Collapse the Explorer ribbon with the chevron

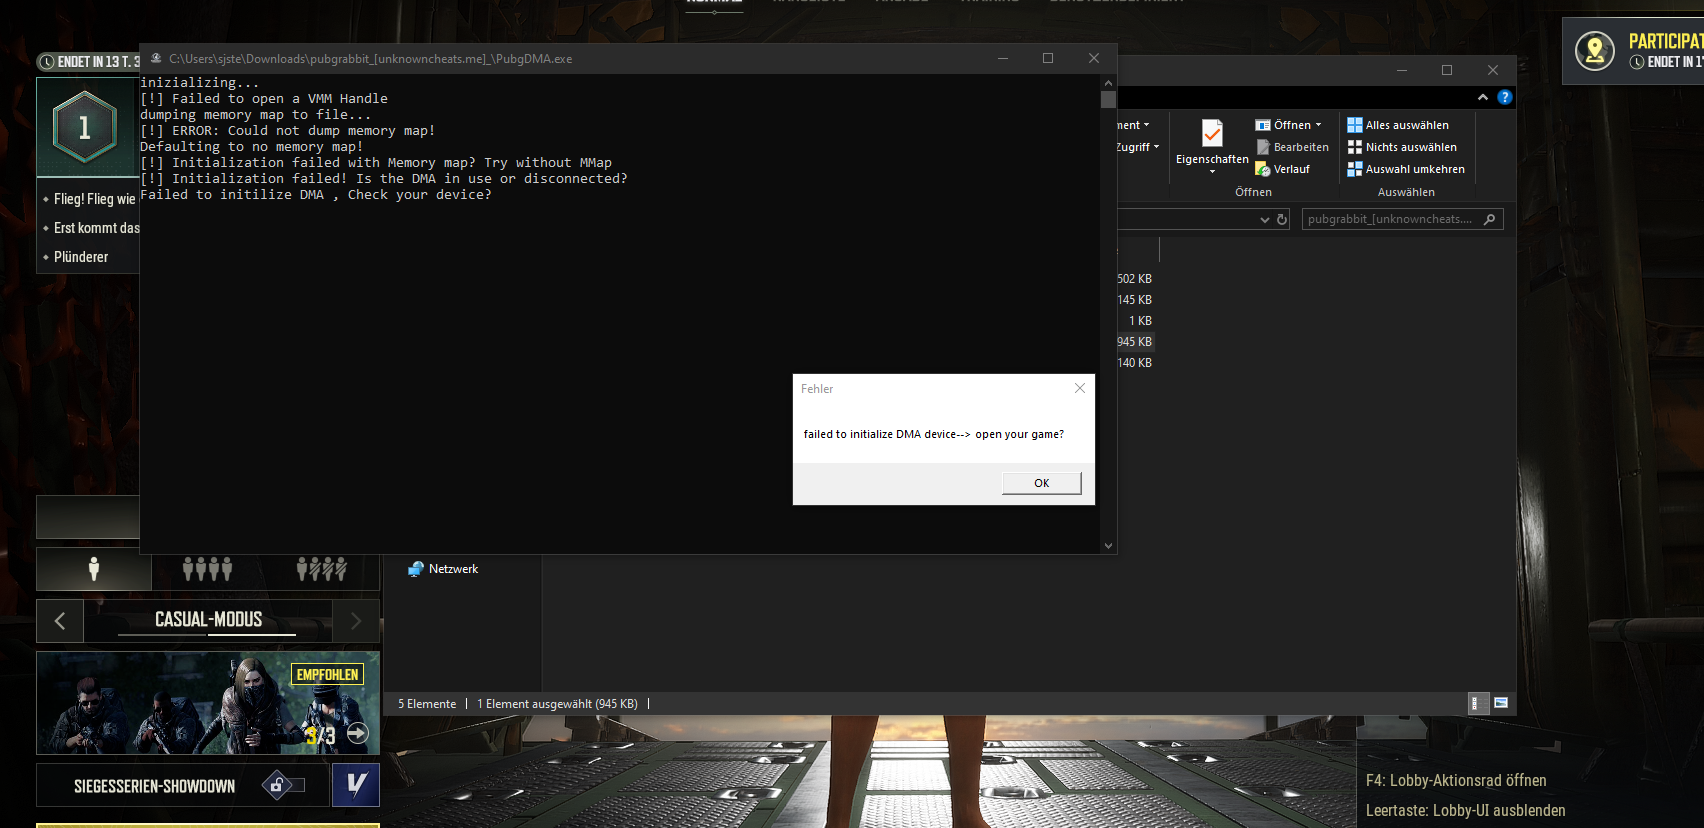(x=1482, y=97)
